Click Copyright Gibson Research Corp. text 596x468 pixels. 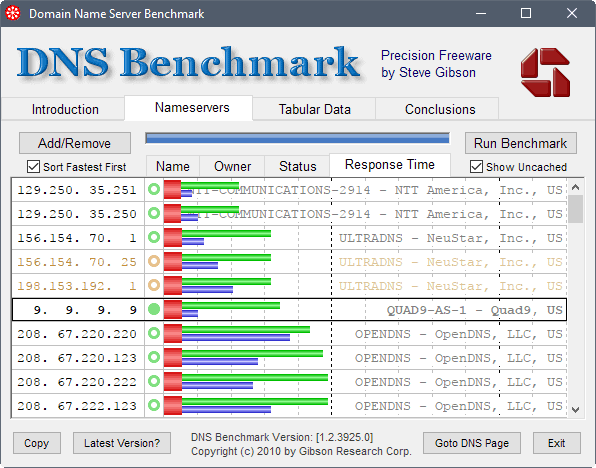point(301,451)
